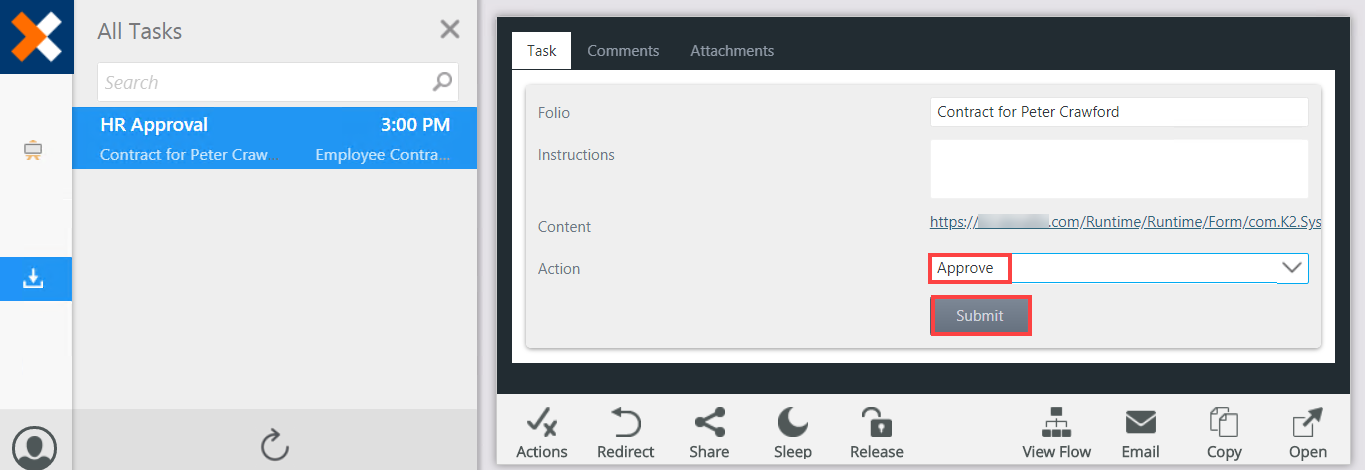The height and width of the screenshot is (470, 1365).
Task: Release the selected task
Action: (877, 433)
